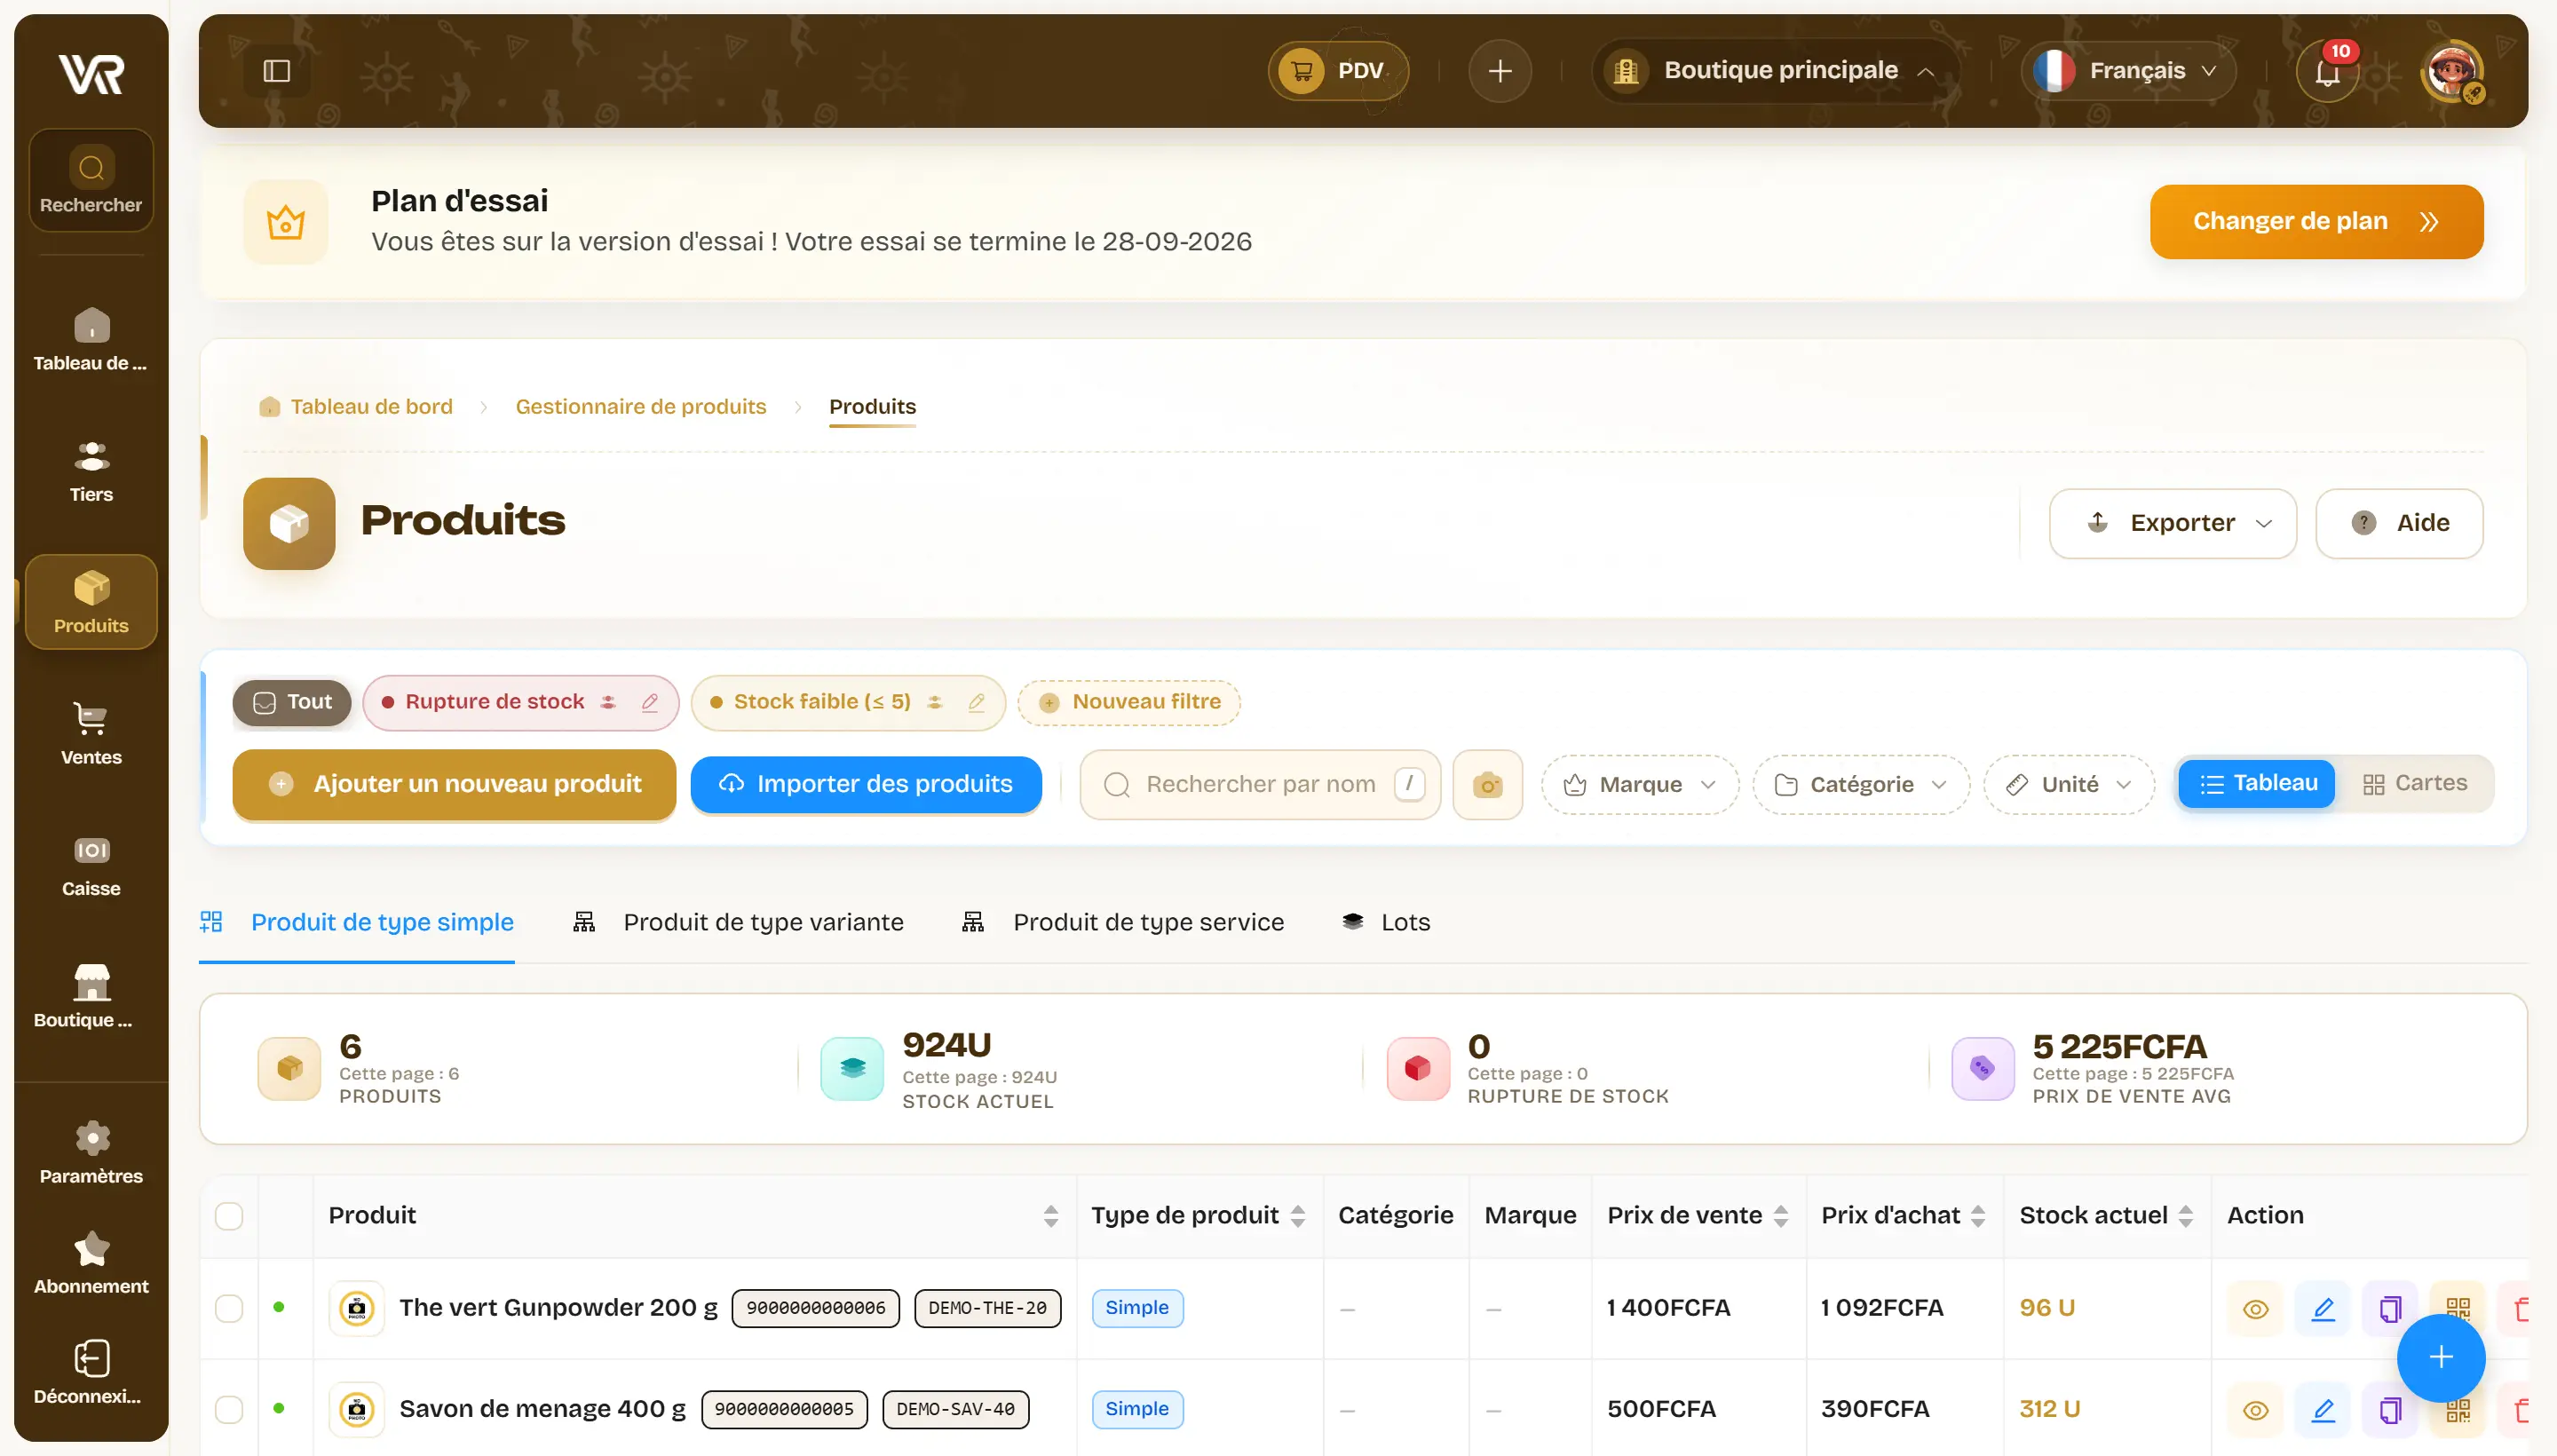
Task: Sort by Stock actuel column
Action: coord(2185,1216)
